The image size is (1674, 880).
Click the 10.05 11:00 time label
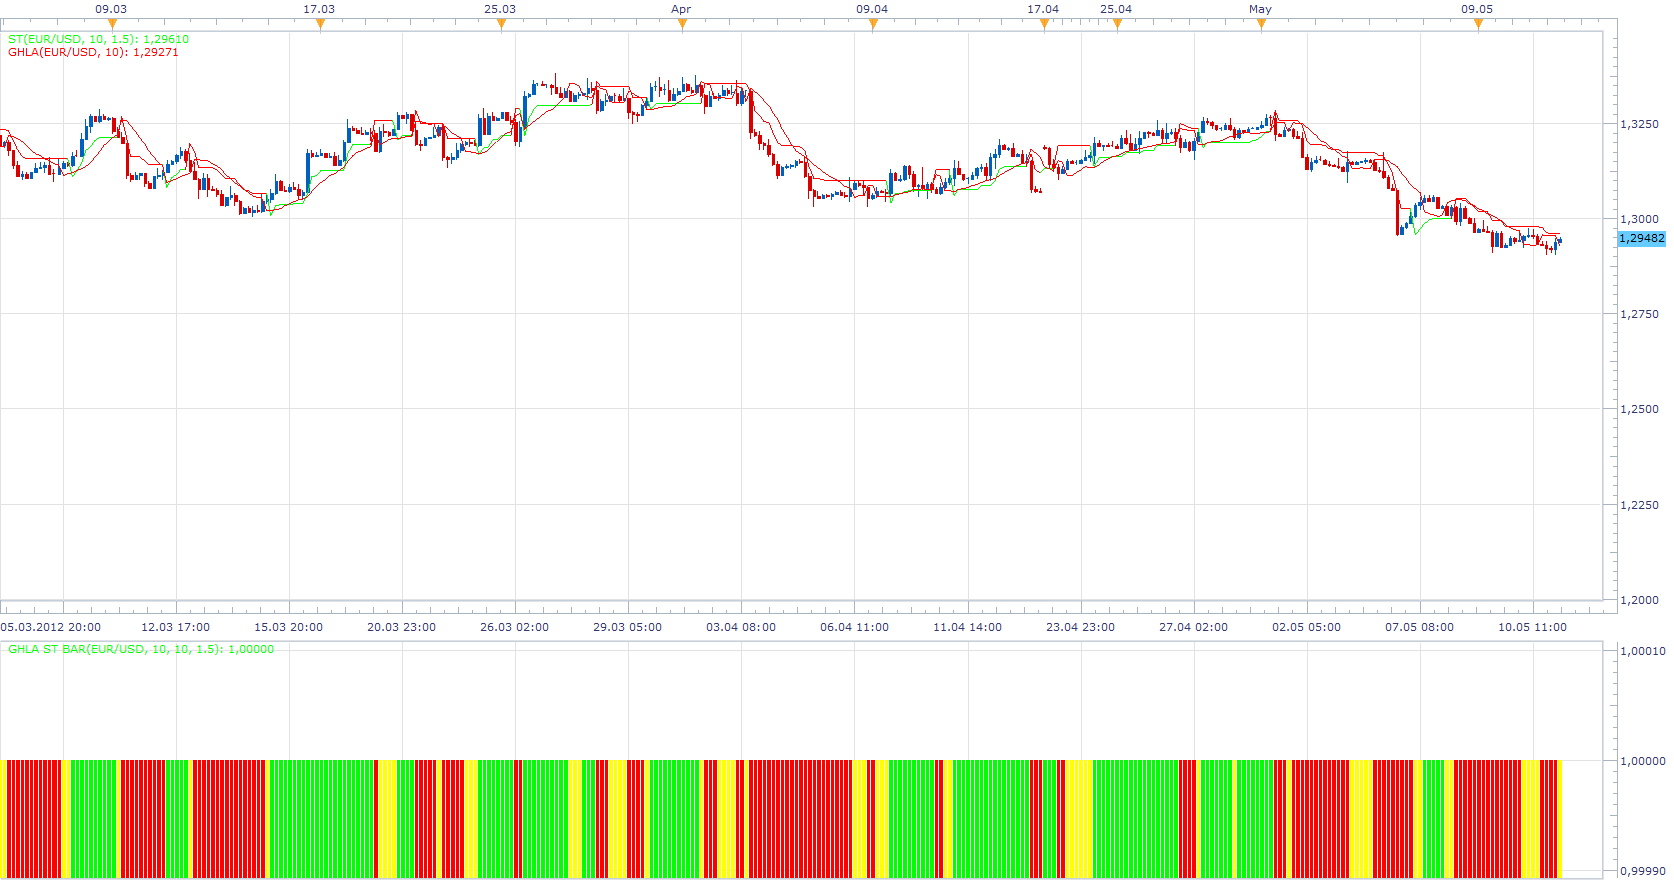click(x=1533, y=627)
